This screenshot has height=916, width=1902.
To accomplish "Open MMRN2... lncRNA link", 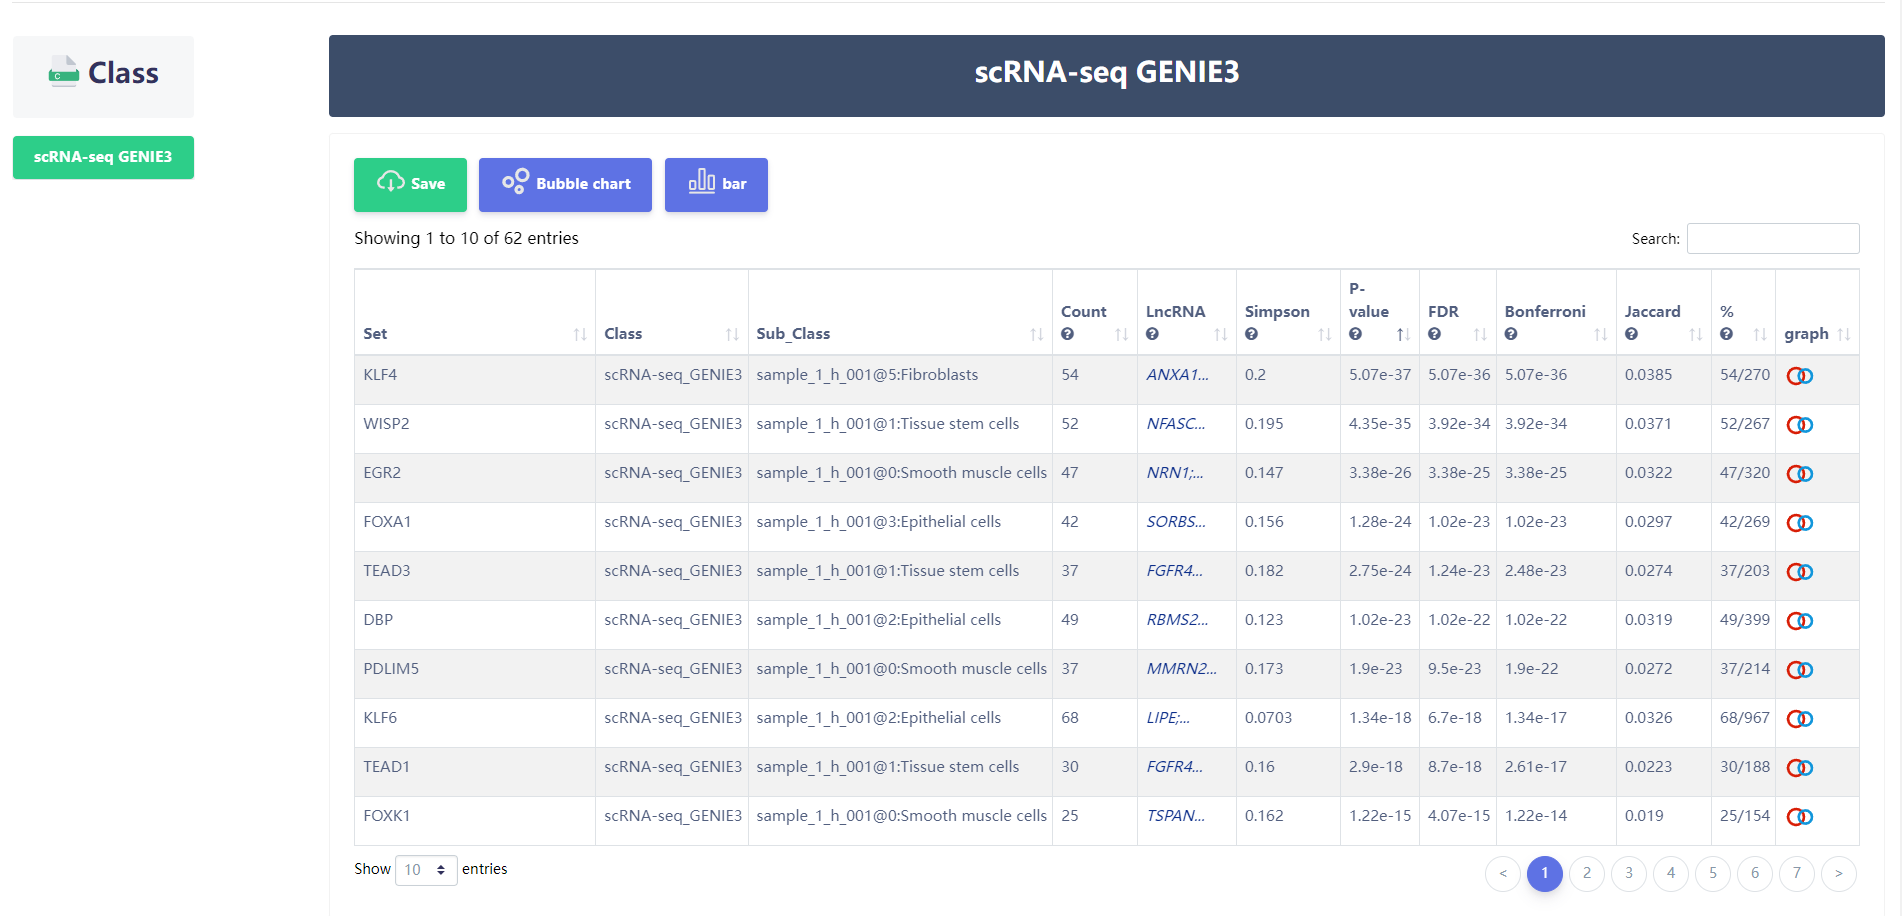I will pos(1181,669).
